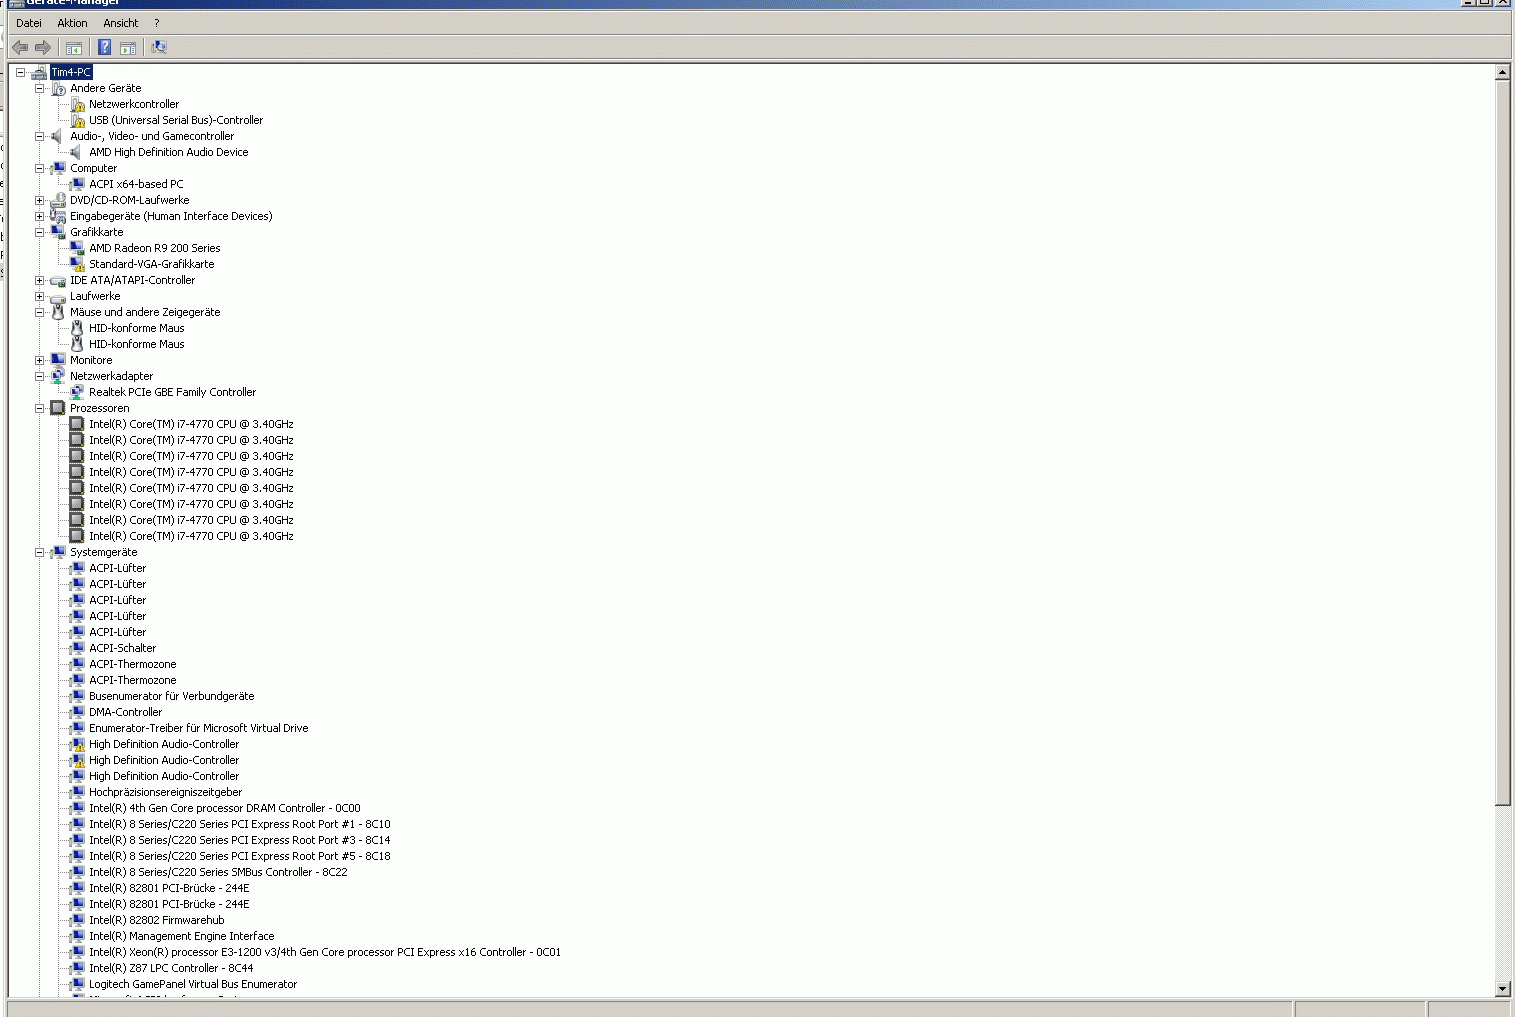This screenshot has height=1017, width=1515.
Task: Click the scan for hardware changes icon
Action: [x=159, y=47]
